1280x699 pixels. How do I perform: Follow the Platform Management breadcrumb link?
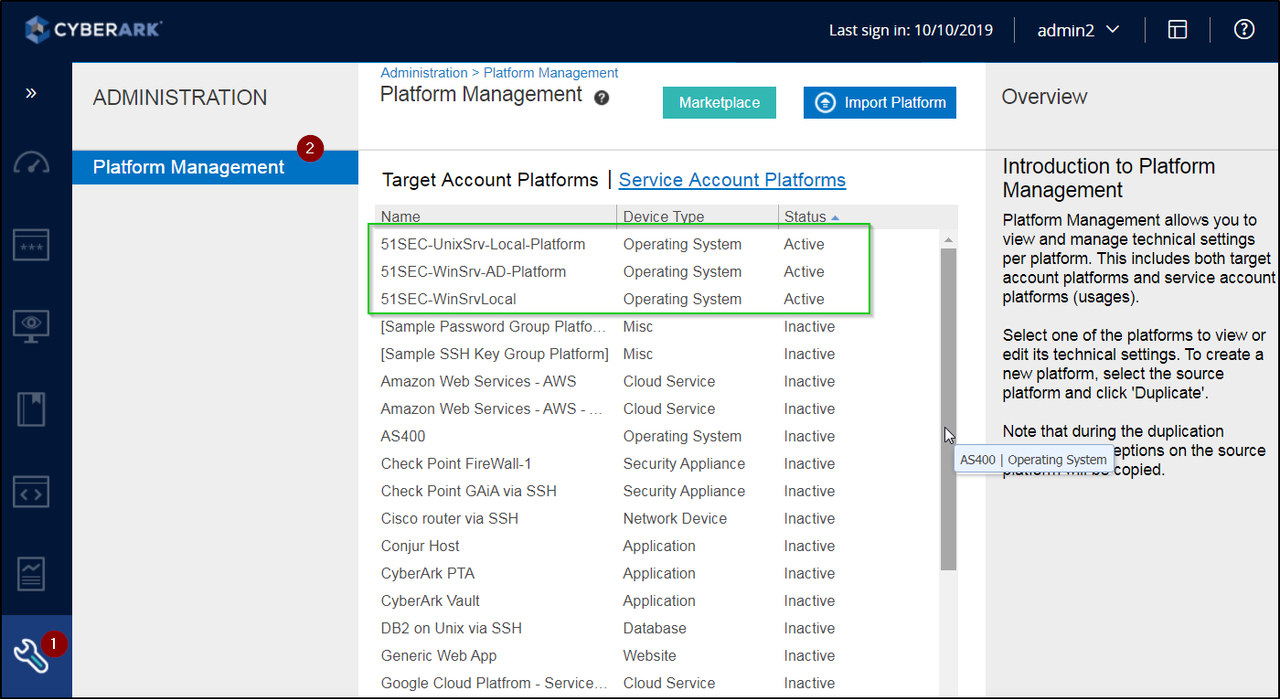pyautogui.click(x=551, y=73)
